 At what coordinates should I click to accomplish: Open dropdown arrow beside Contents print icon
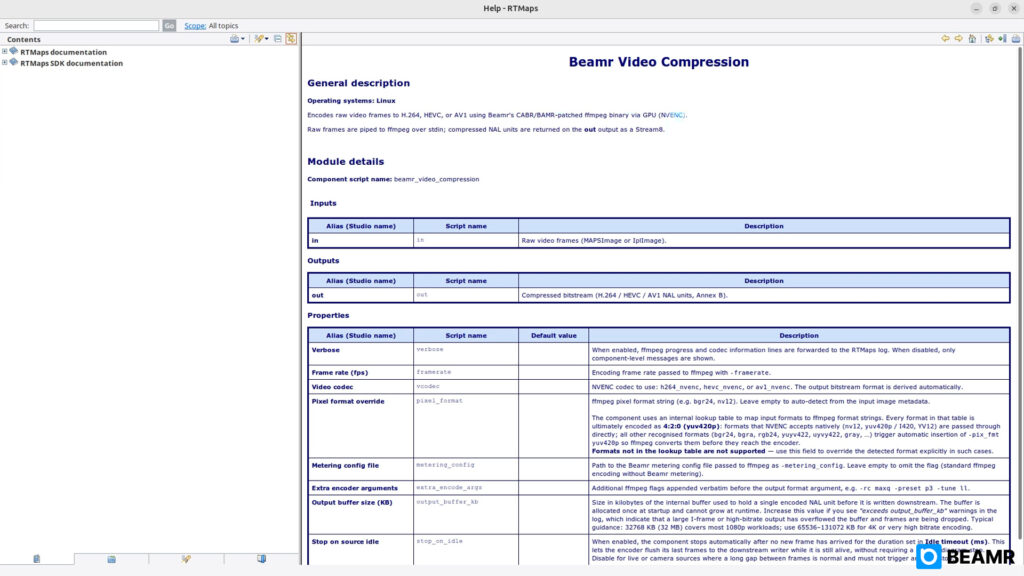[x=243, y=39]
